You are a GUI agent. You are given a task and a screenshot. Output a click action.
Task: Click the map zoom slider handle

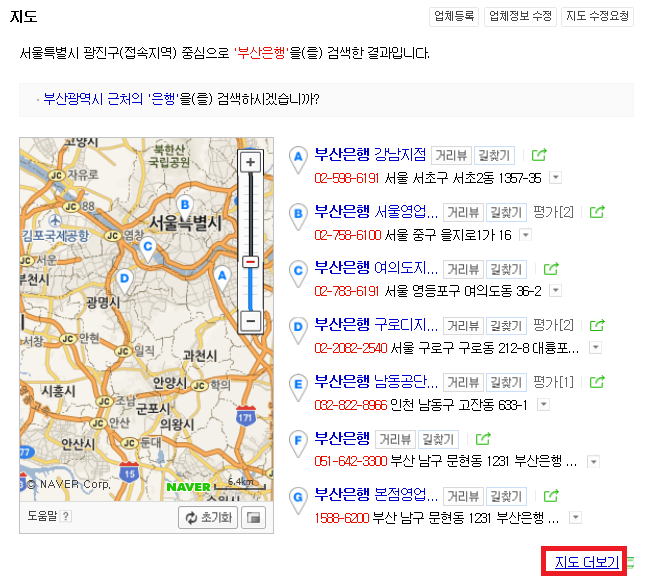tap(250, 262)
